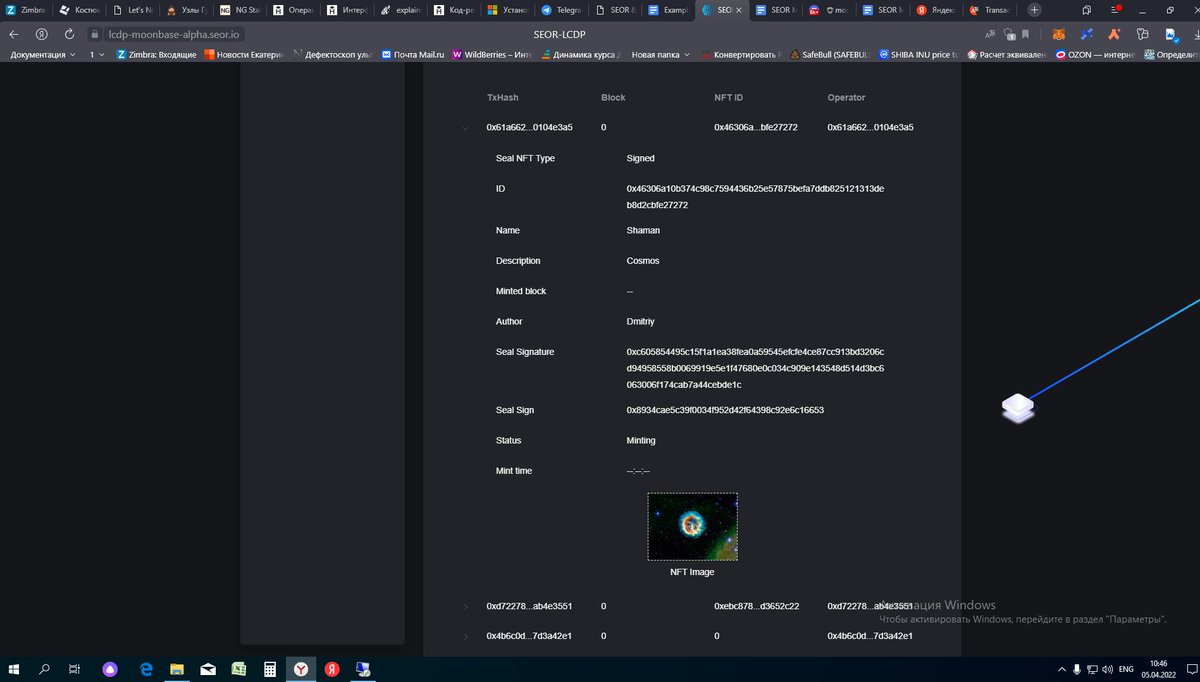1200x682 pixels.
Task: Click the NFT ID 0x46306a...bfe27272 cell
Action: (755, 128)
